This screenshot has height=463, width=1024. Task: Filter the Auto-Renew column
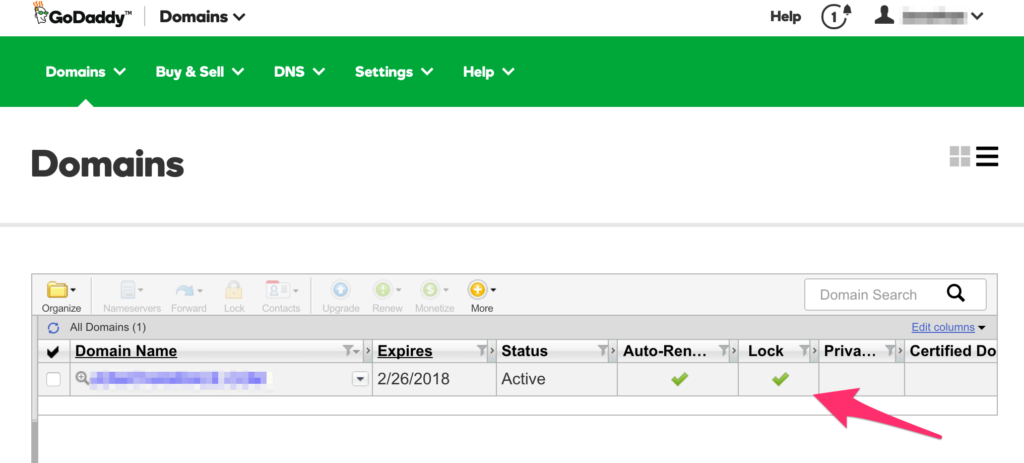pyautogui.click(x=724, y=351)
